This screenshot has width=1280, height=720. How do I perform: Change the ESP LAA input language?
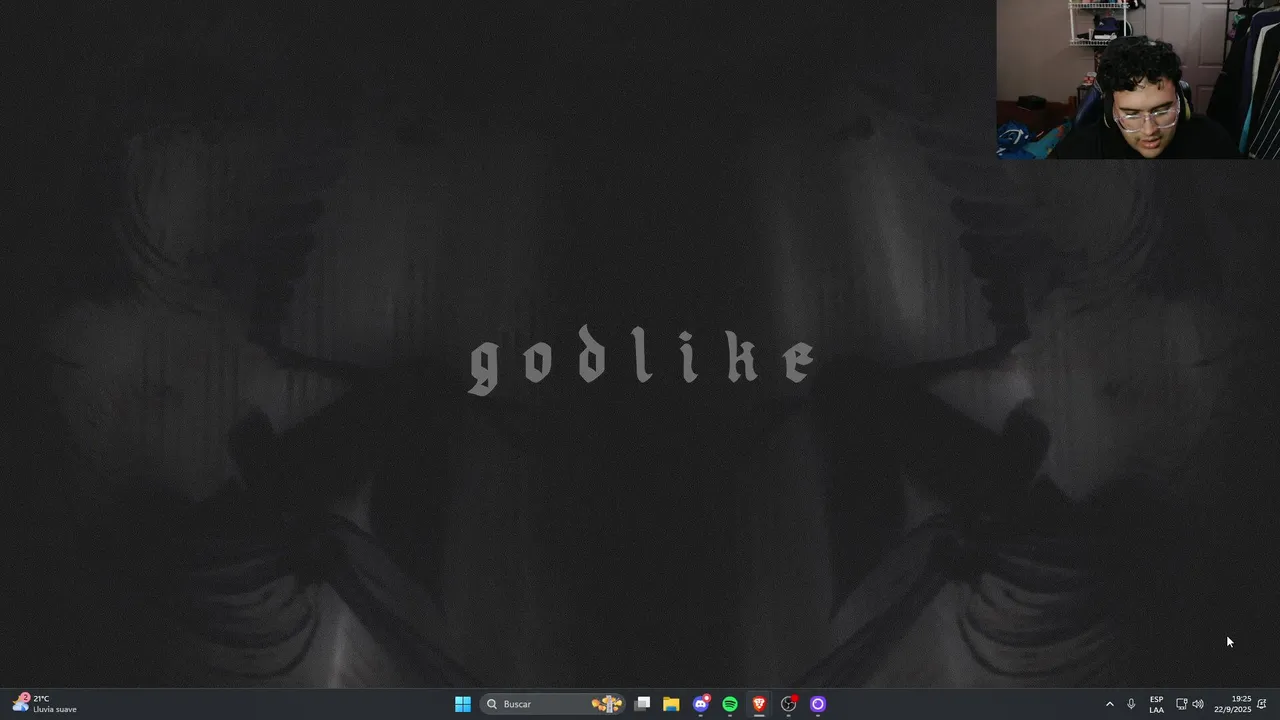click(x=1156, y=704)
